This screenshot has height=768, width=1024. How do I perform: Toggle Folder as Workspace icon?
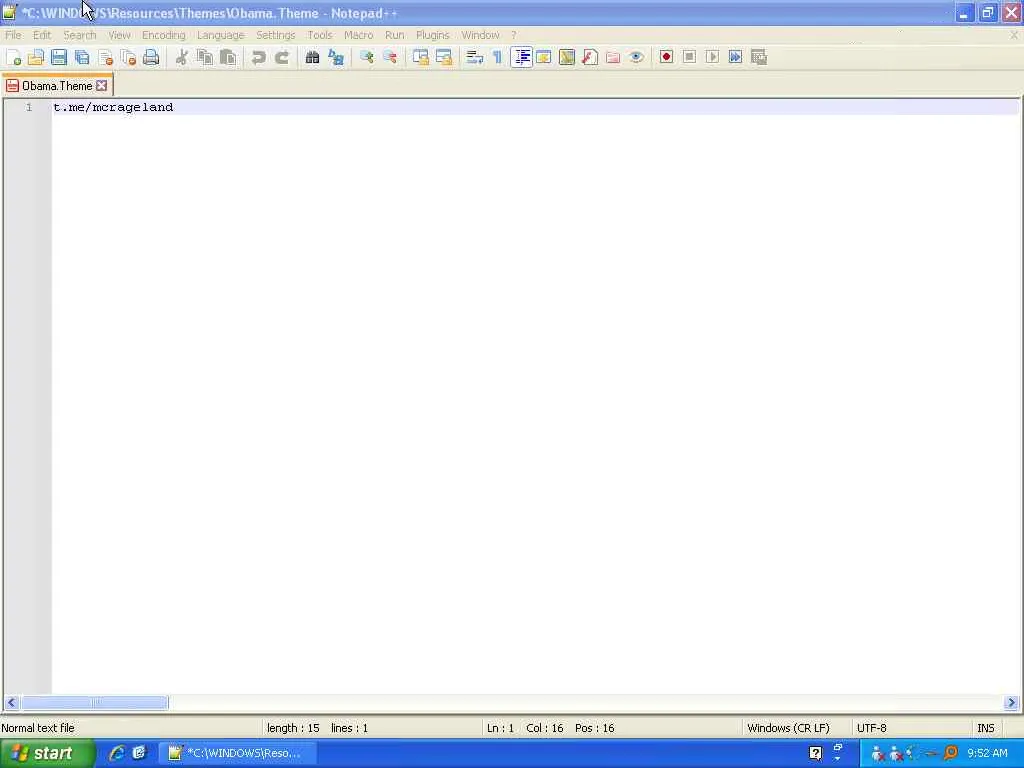tap(613, 57)
